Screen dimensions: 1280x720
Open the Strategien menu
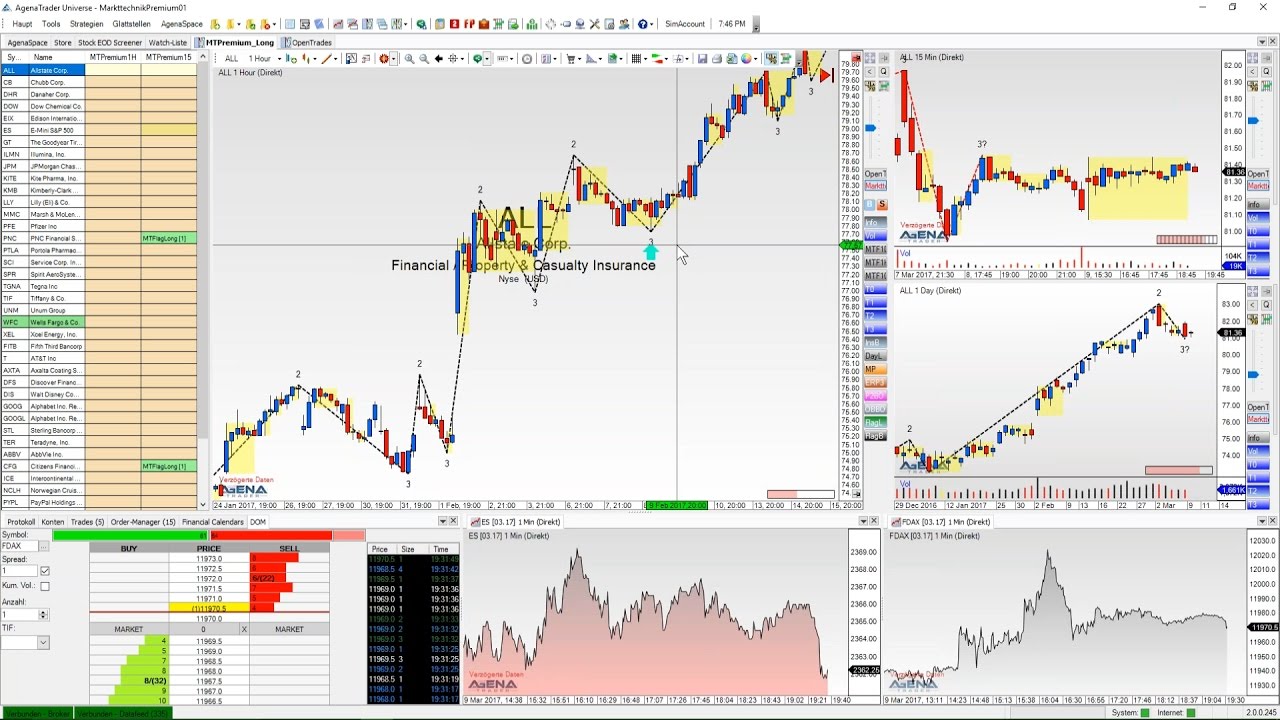87,24
